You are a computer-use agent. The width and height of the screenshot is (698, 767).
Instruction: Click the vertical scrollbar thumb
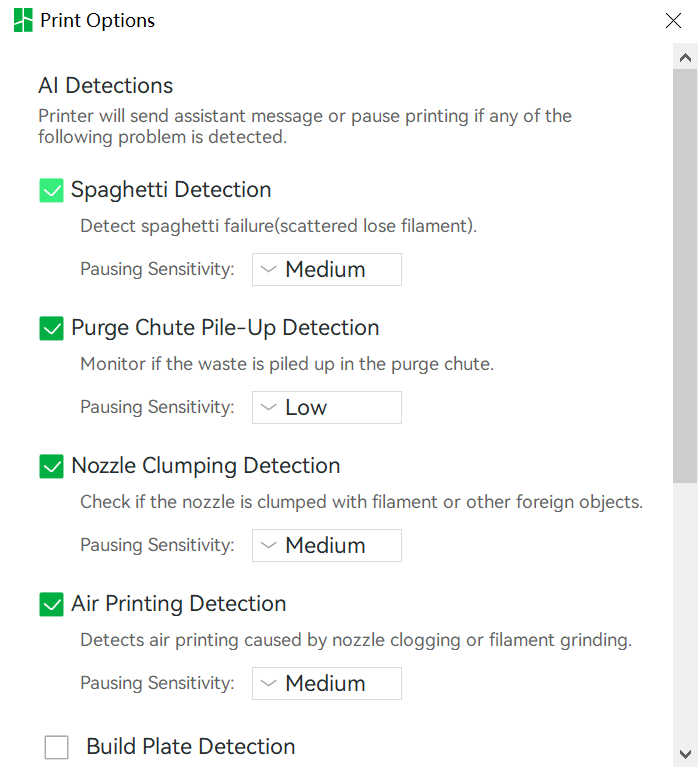point(685,276)
